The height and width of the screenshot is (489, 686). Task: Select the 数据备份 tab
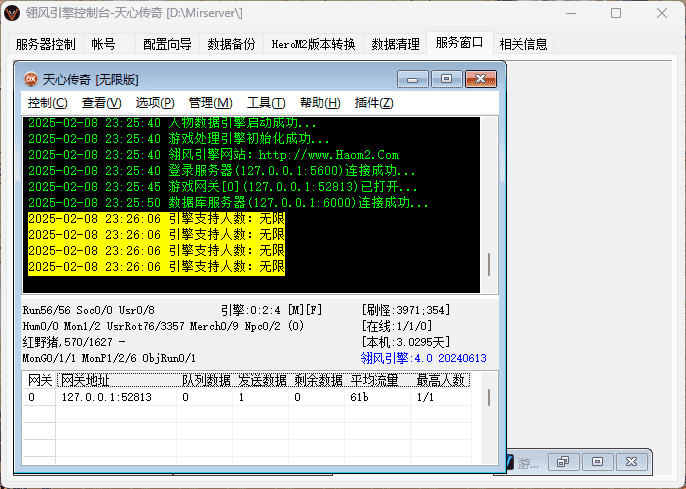231,44
